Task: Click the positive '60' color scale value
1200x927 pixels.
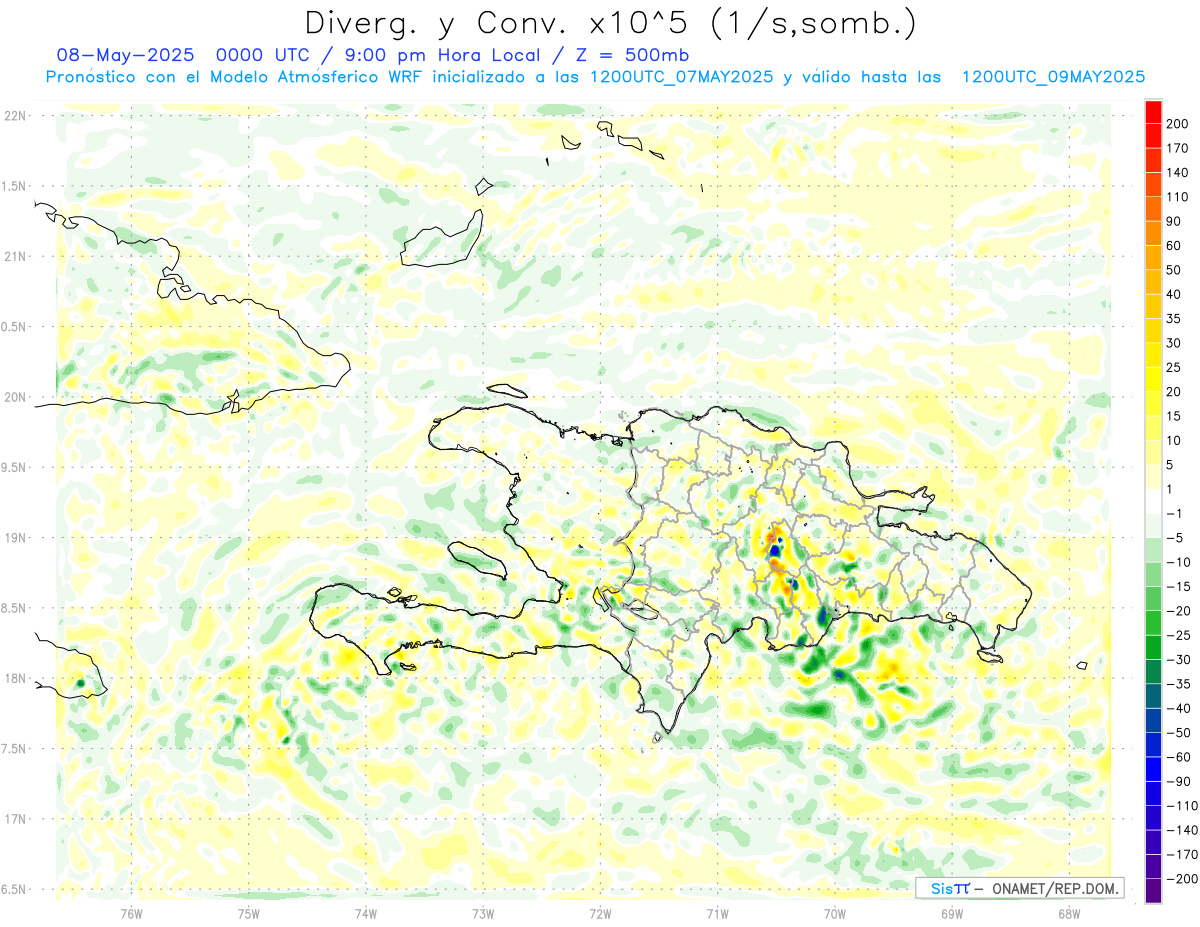Action: click(x=1173, y=246)
